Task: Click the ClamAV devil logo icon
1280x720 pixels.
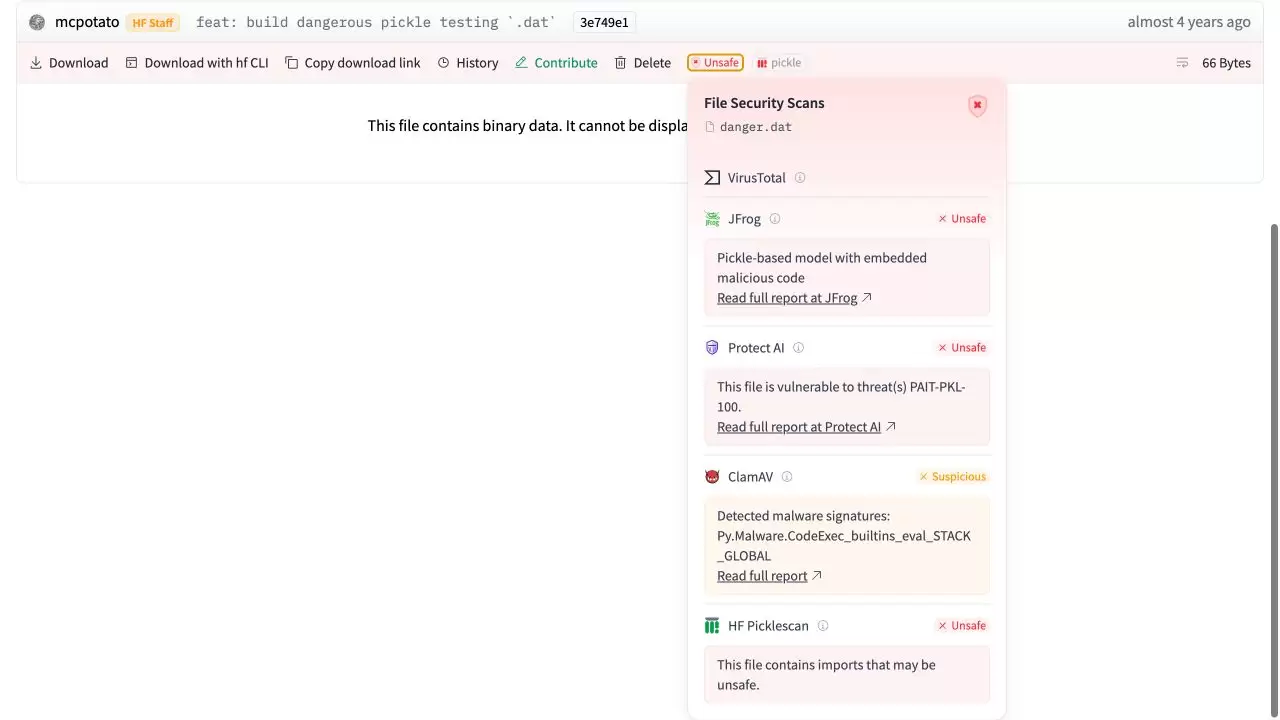Action: pyautogui.click(x=712, y=477)
